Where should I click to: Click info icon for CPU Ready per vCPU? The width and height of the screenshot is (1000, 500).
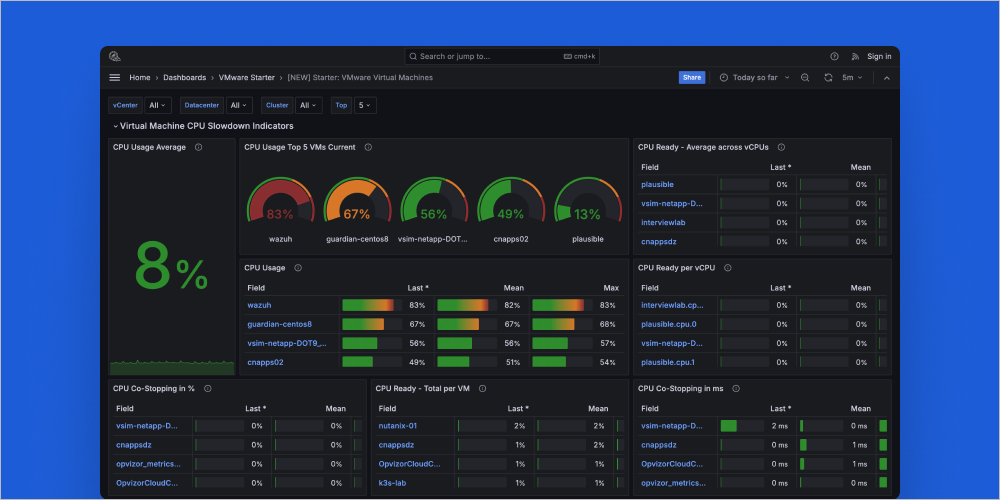point(728,268)
